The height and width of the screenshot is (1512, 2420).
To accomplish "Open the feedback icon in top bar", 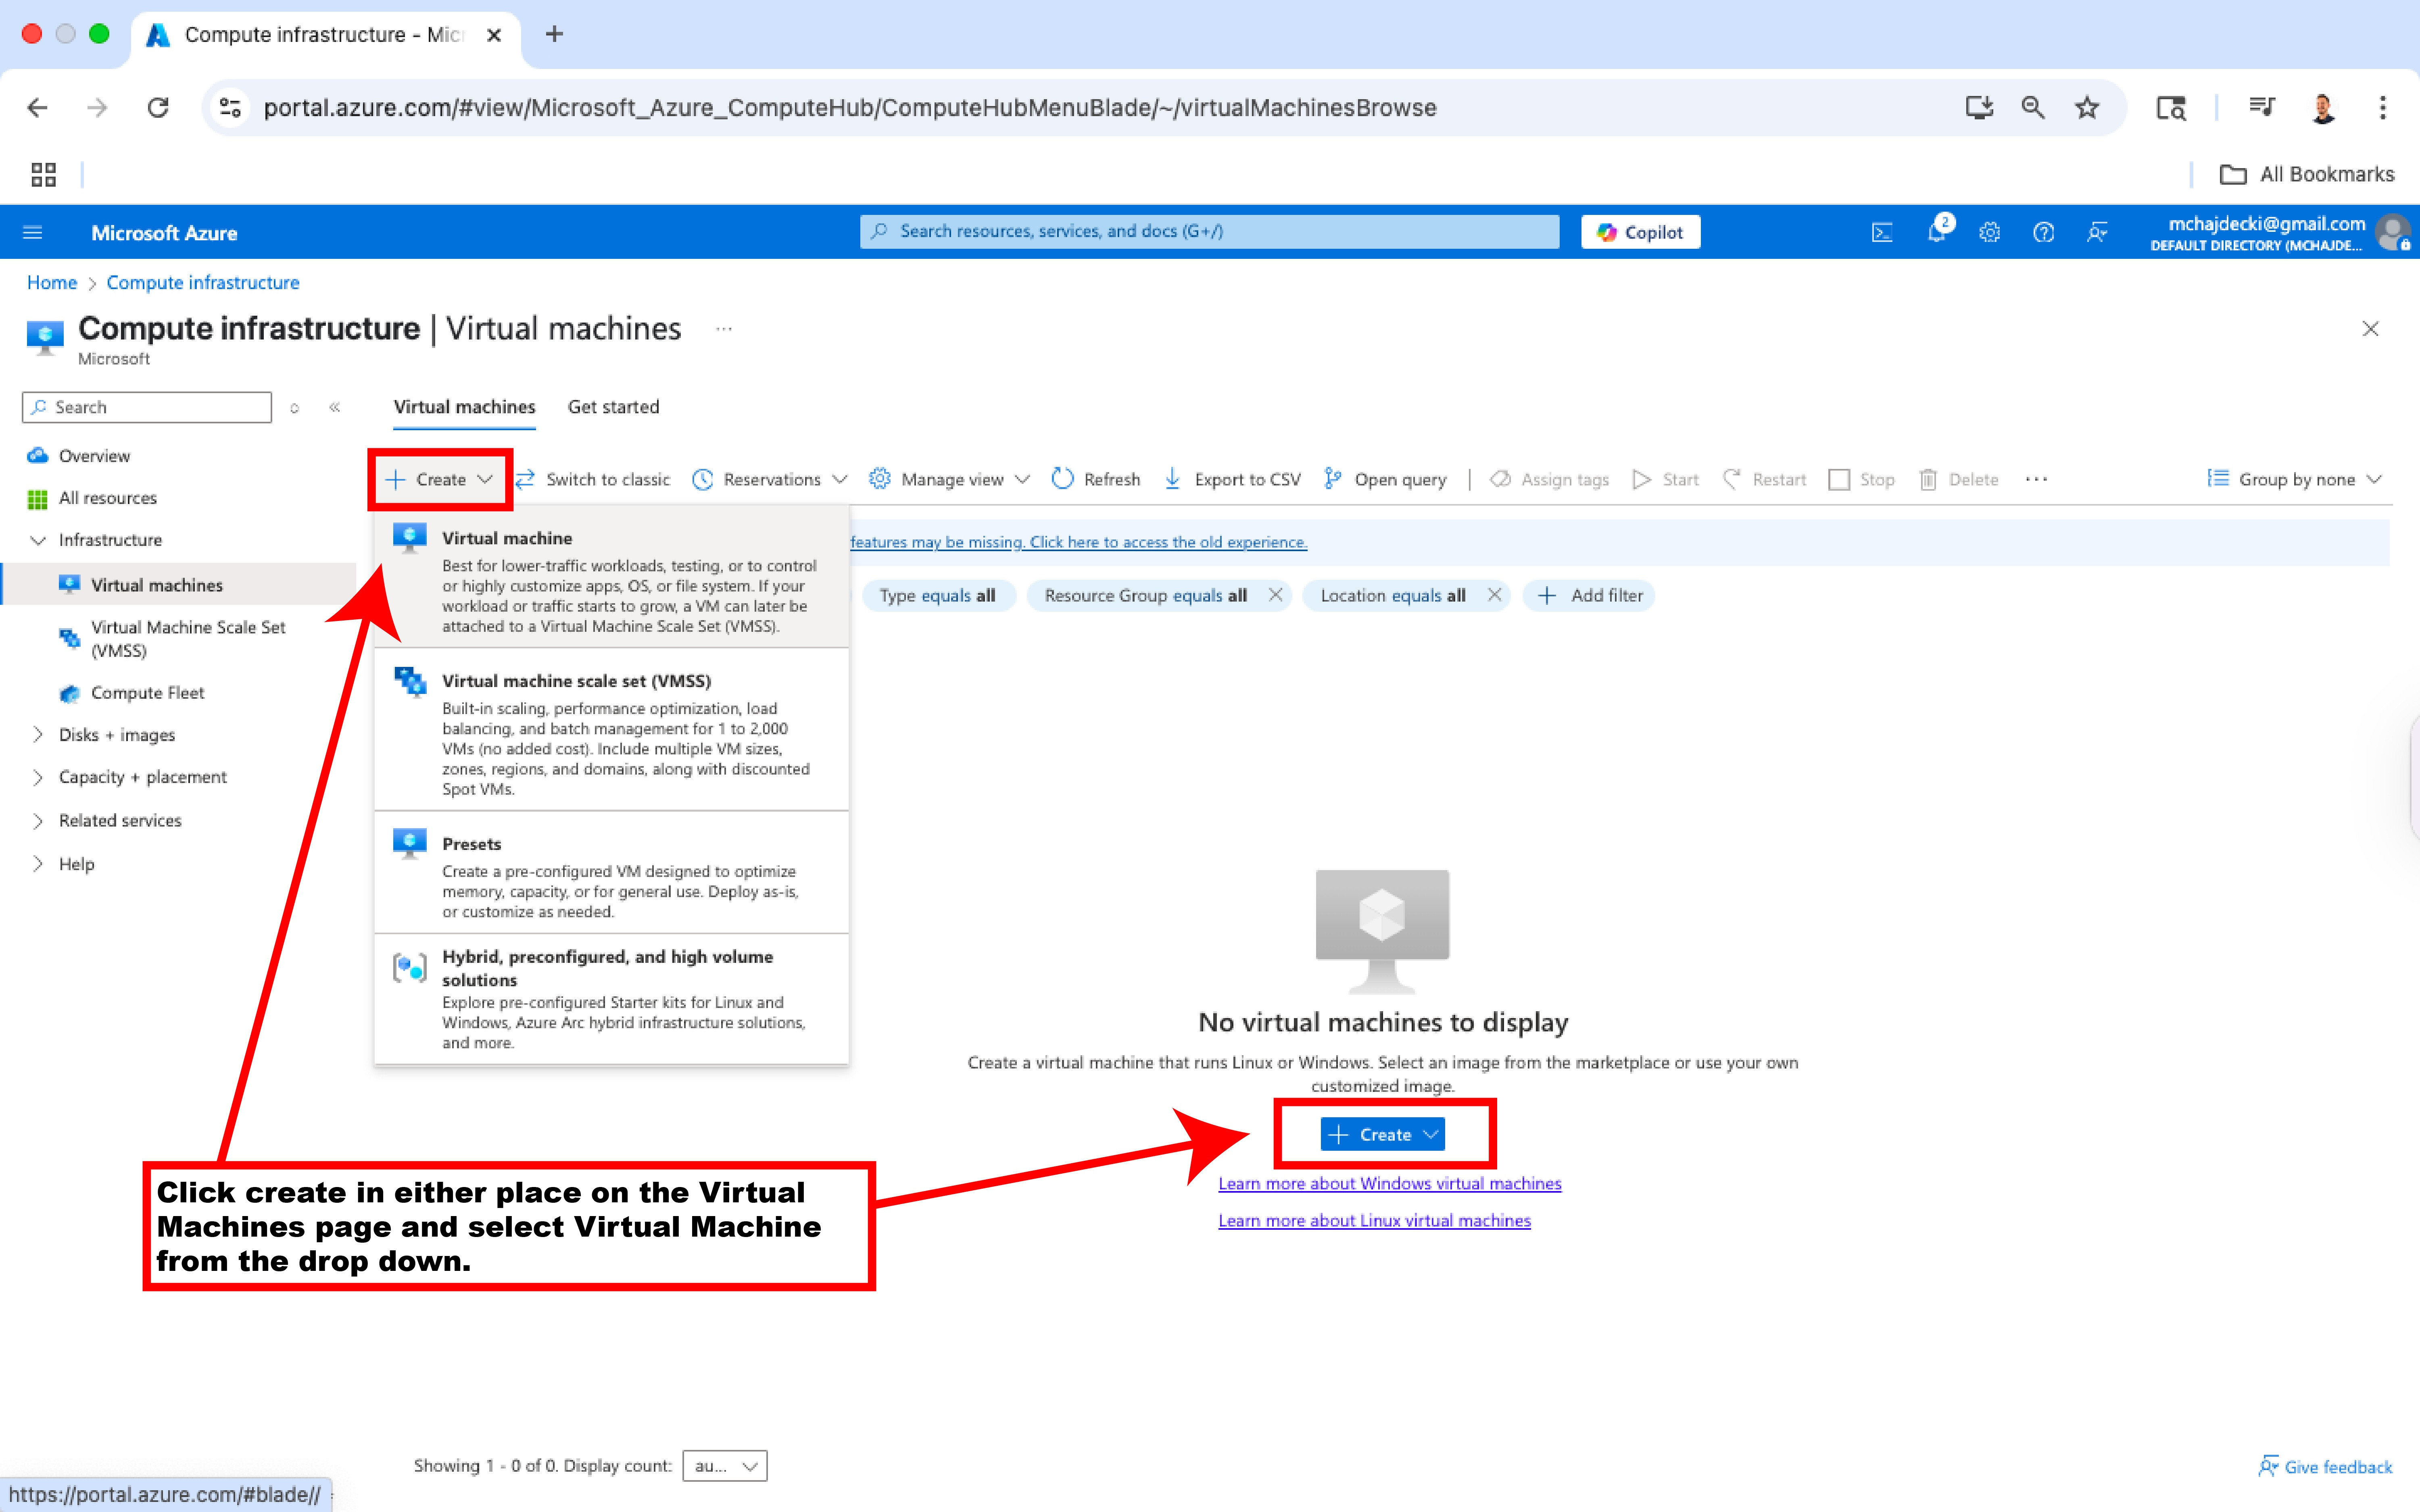I will (x=2097, y=232).
